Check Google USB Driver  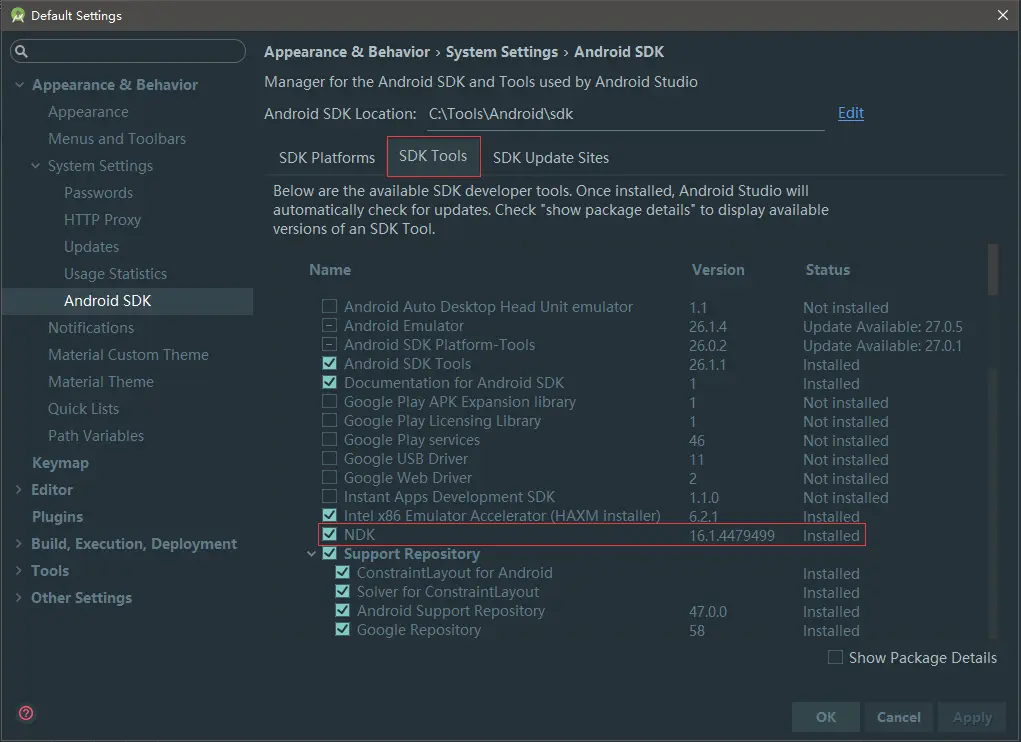pyautogui.click(x=329, y=458)
